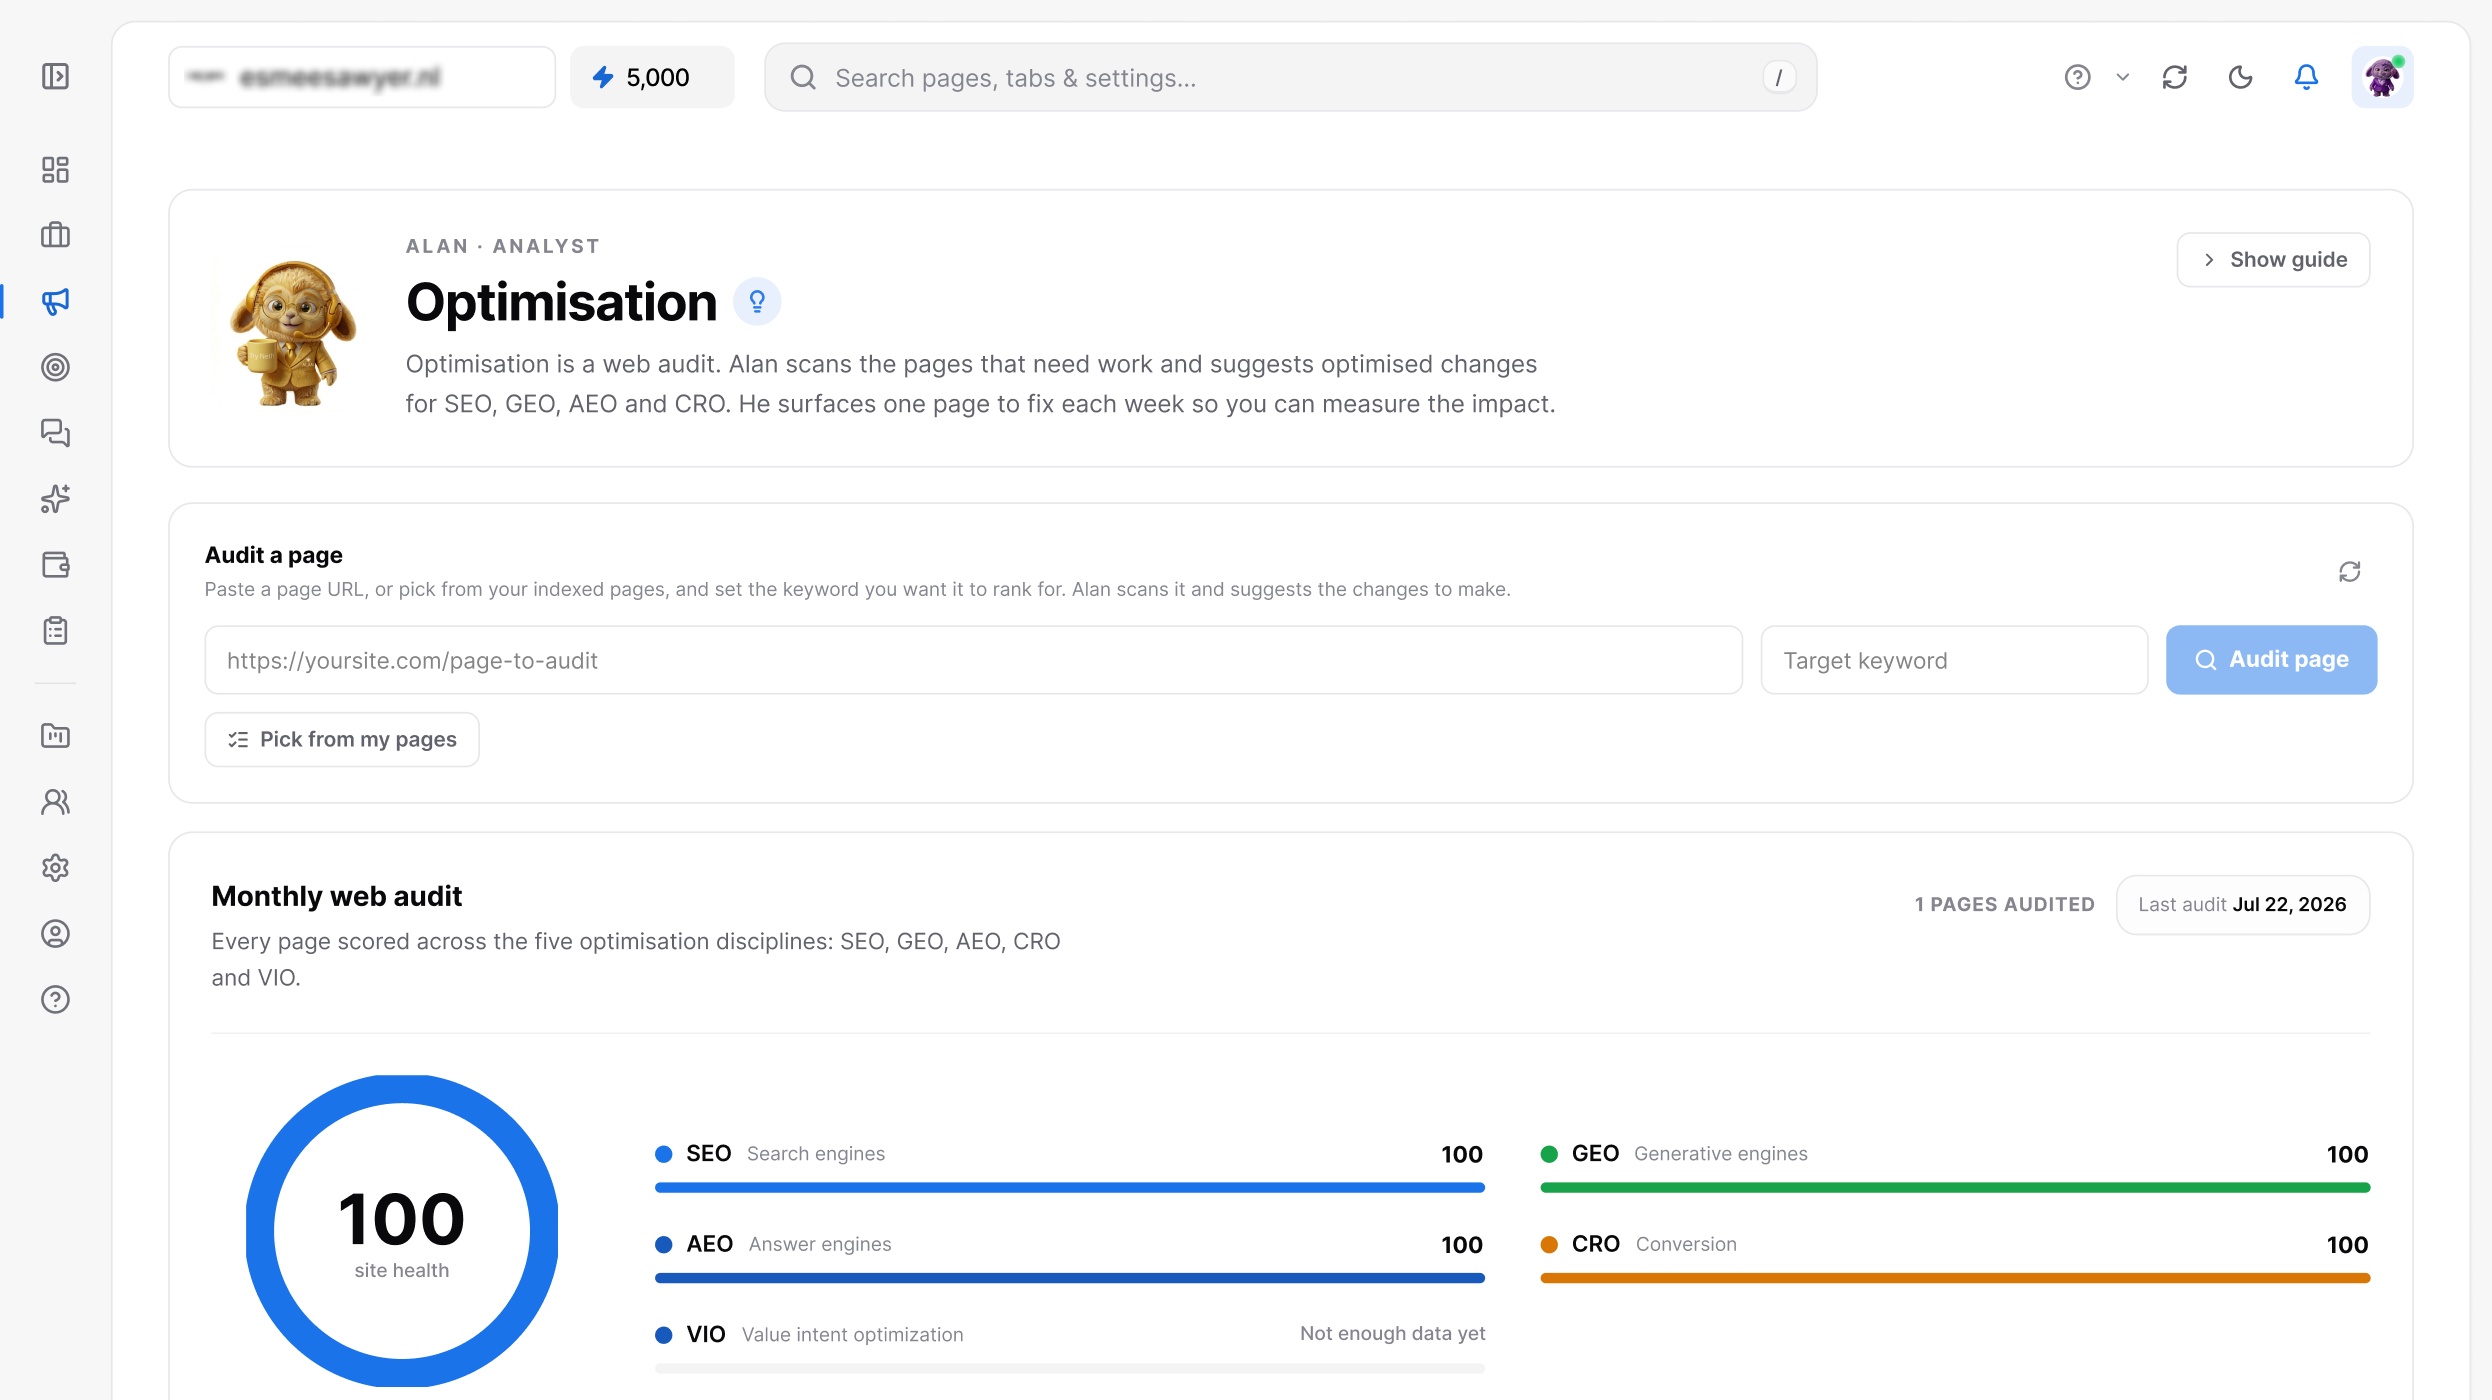Click the '1 PAGES AUDITED' label
Image resolution: width=2492 pixels, height=1400 pixels.
point(2004,905)
